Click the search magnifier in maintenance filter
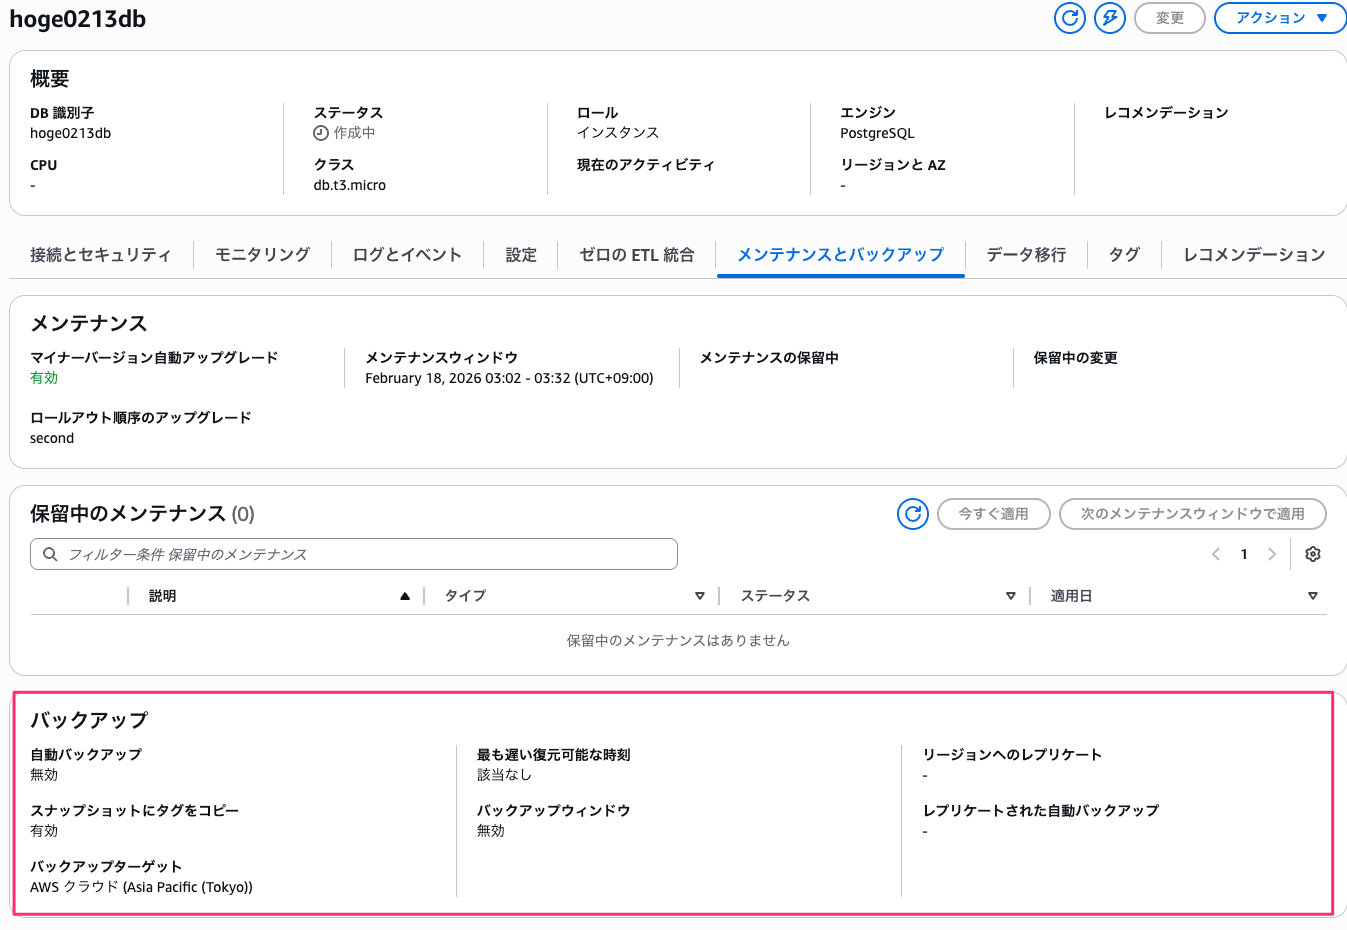1347x930 pixels. click(x=50, y=554)
